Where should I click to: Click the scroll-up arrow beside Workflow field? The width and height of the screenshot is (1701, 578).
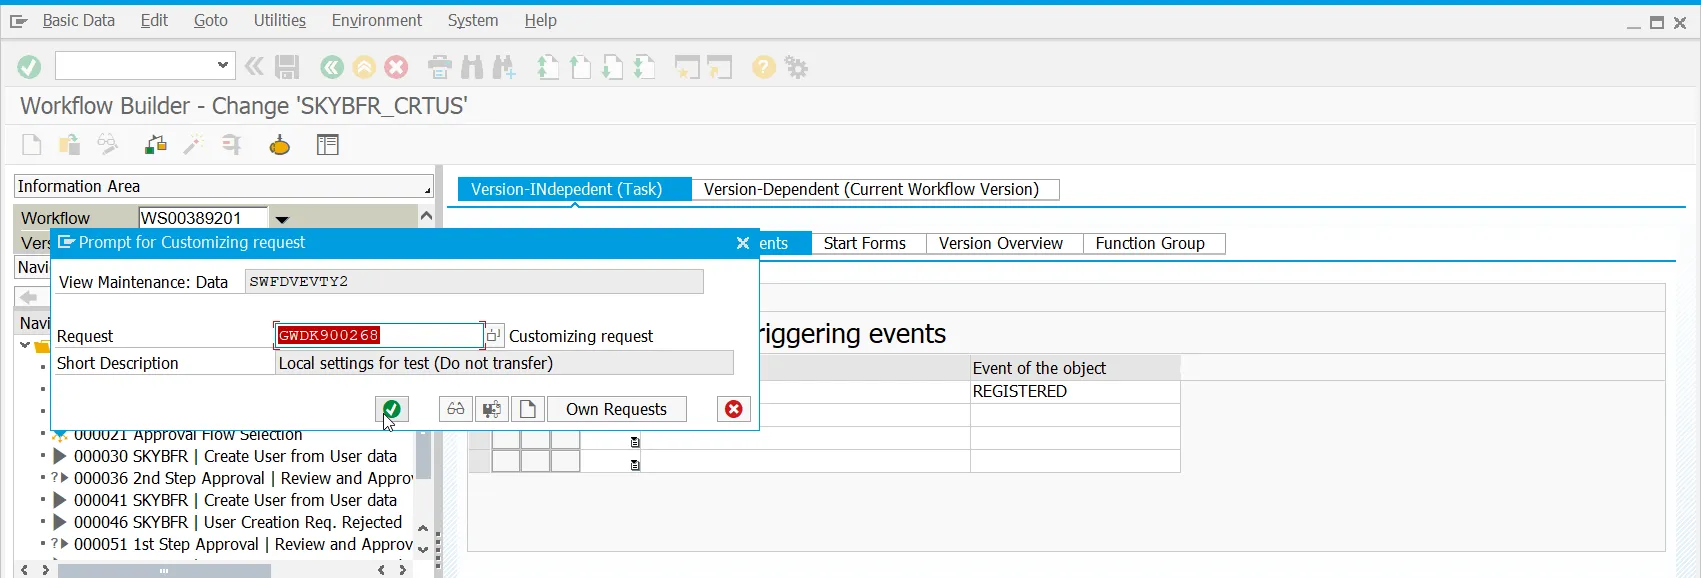tap(426, 216)
